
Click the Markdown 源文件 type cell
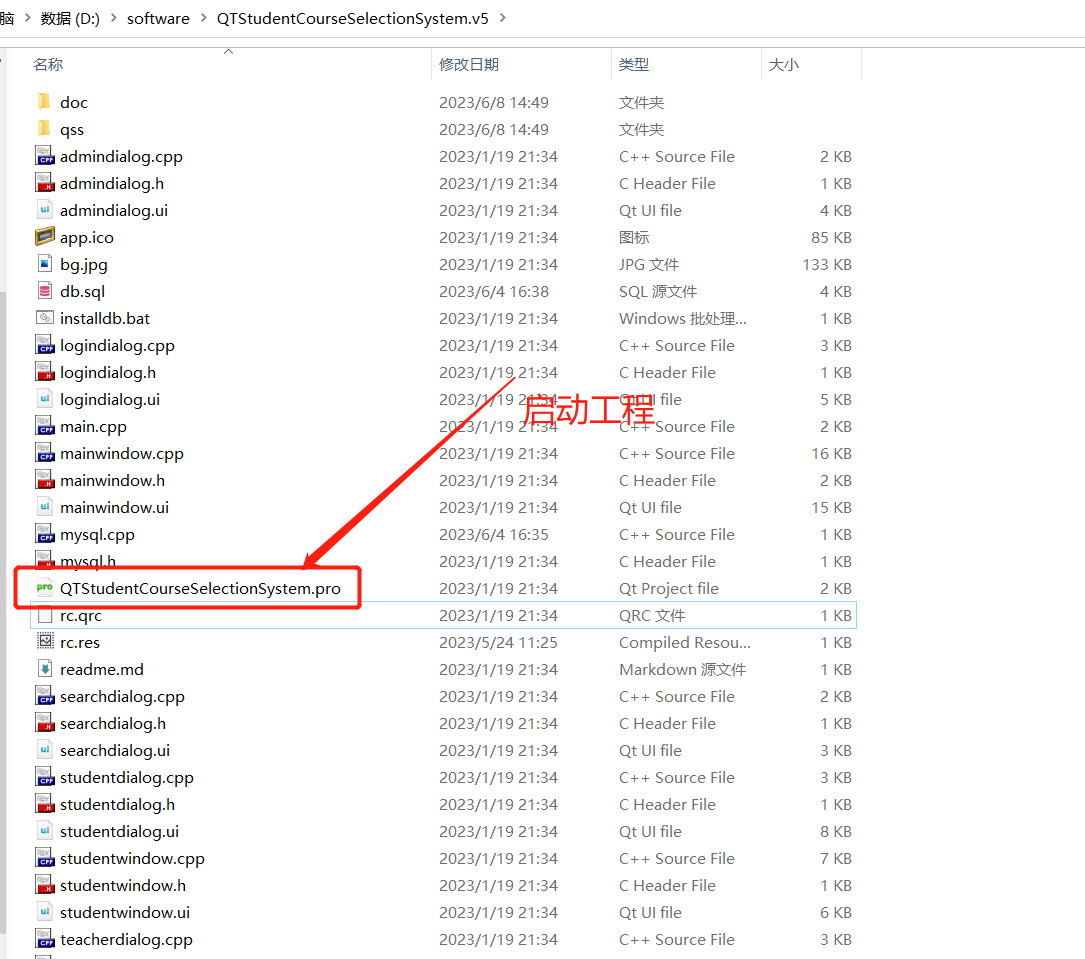coord(682,669)
